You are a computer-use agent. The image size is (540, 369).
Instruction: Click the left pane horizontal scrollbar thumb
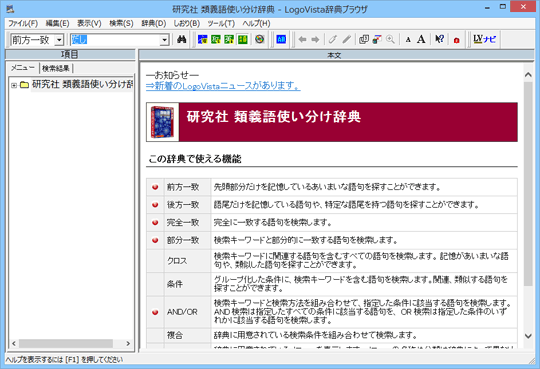(66, 344)
